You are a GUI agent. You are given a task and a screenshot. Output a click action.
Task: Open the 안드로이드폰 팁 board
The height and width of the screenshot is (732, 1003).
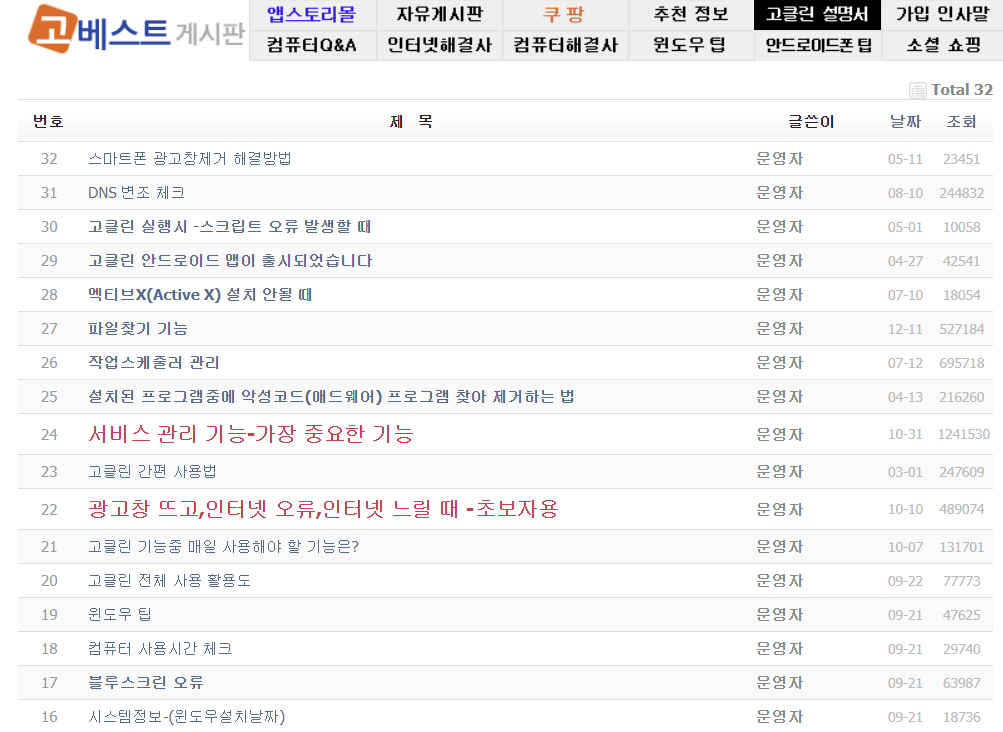pos(815,45)
